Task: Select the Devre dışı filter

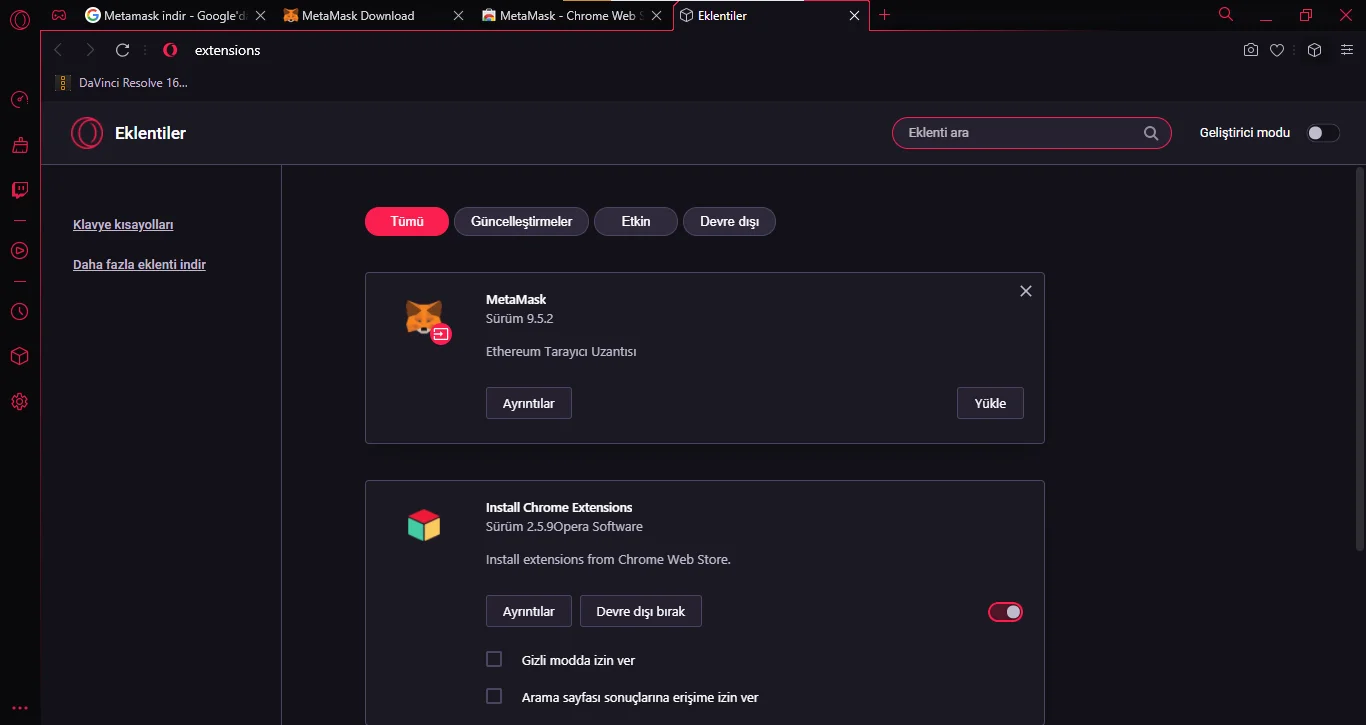Action: coord(729,221)
